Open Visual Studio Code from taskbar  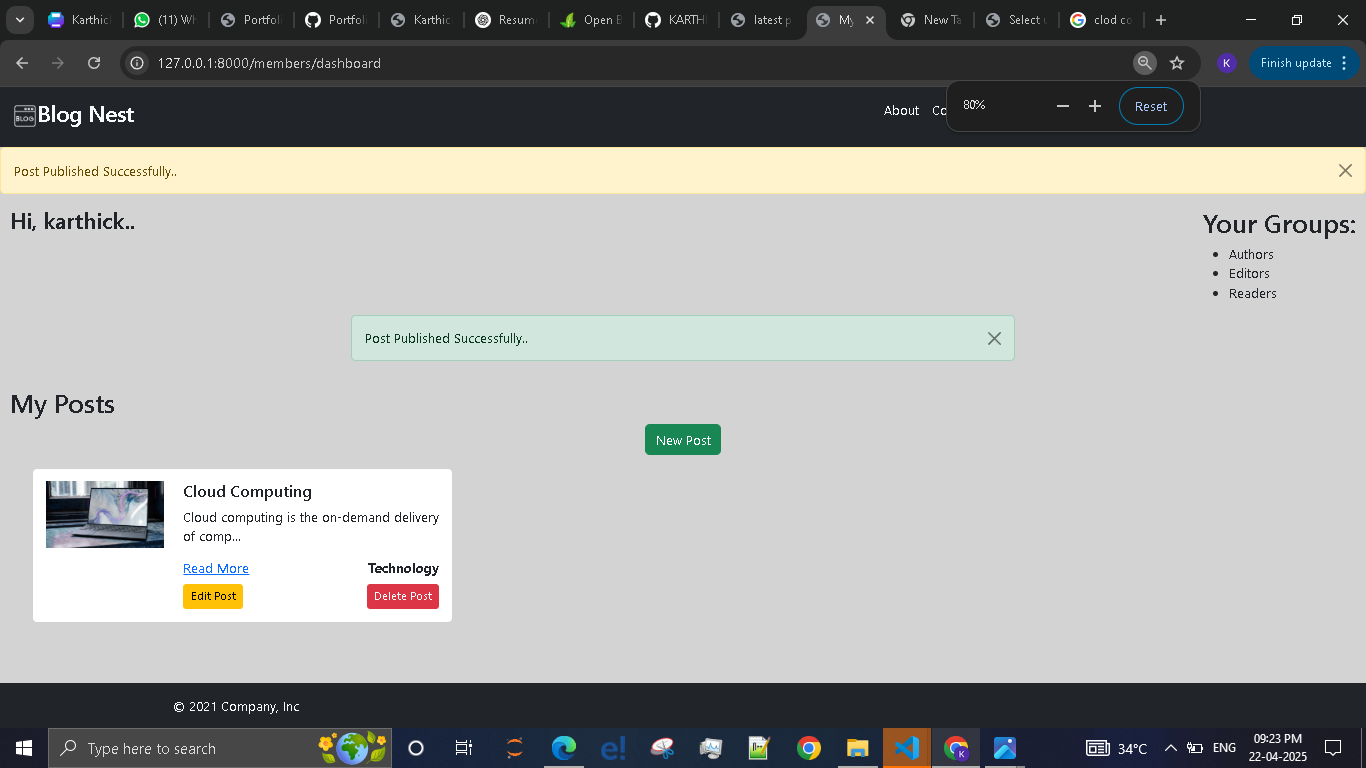(906, 748)
